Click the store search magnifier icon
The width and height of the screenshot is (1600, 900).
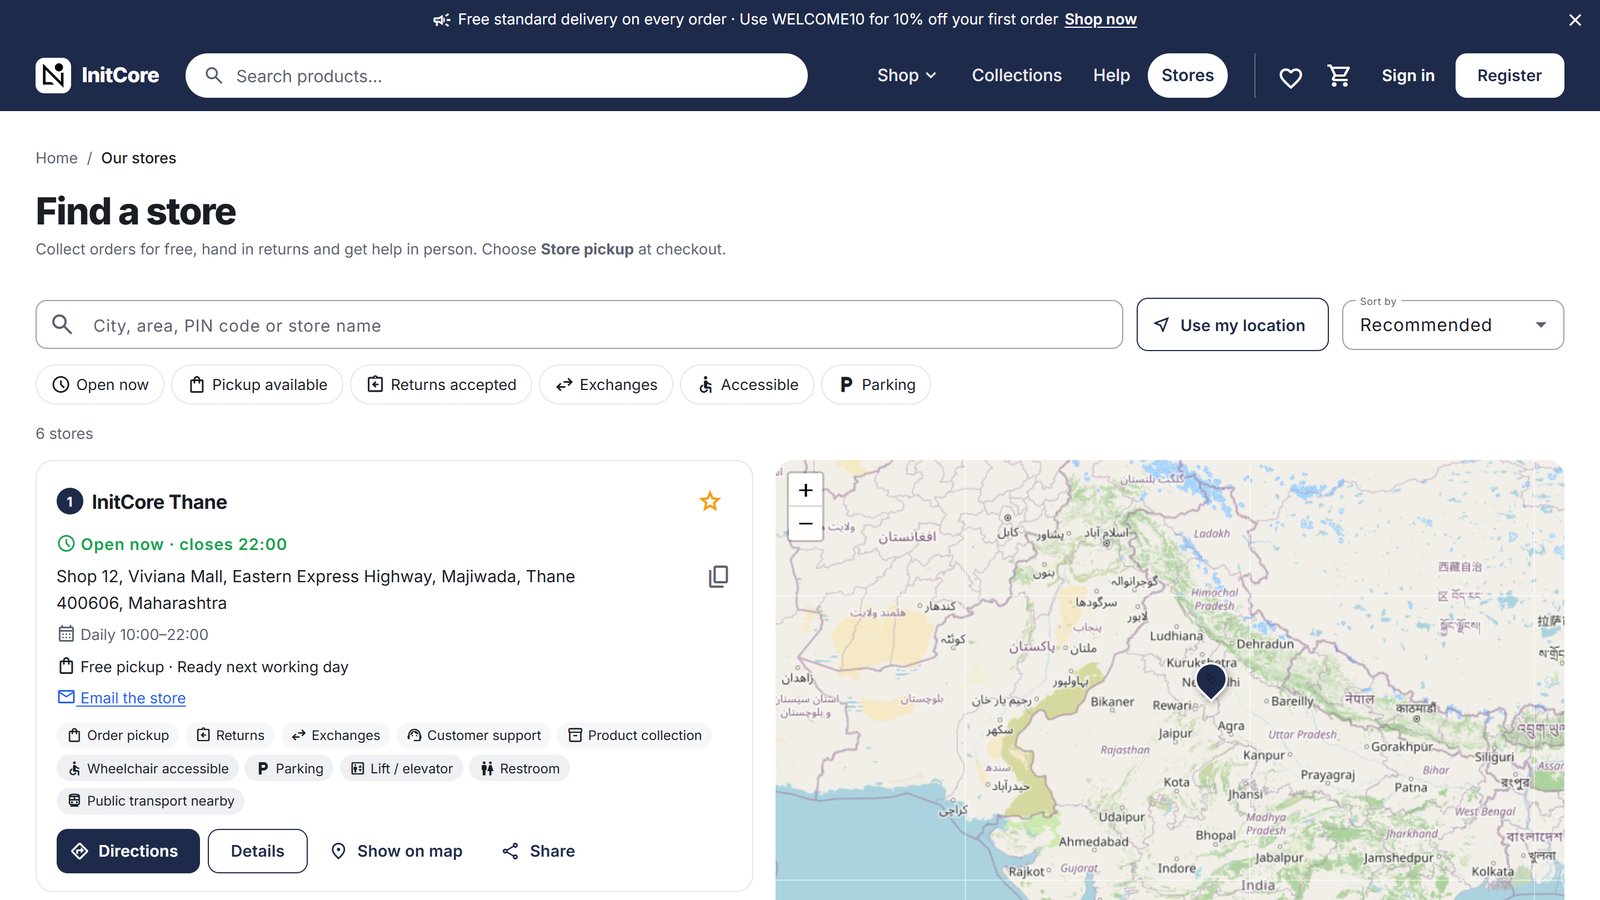point(62,325)
